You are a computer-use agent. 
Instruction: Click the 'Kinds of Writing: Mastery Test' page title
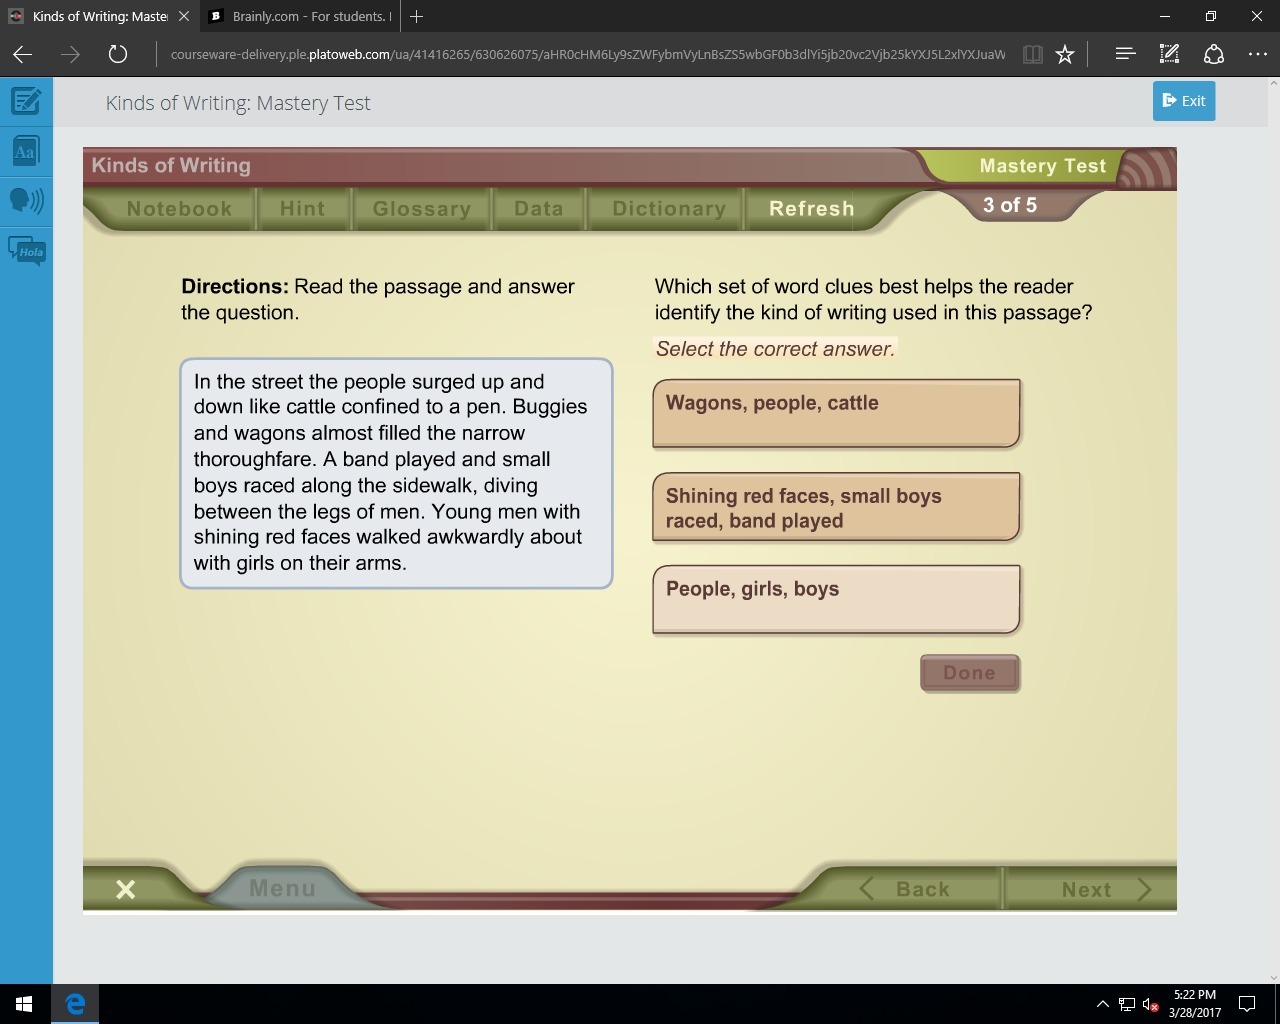tap(238, 103)
